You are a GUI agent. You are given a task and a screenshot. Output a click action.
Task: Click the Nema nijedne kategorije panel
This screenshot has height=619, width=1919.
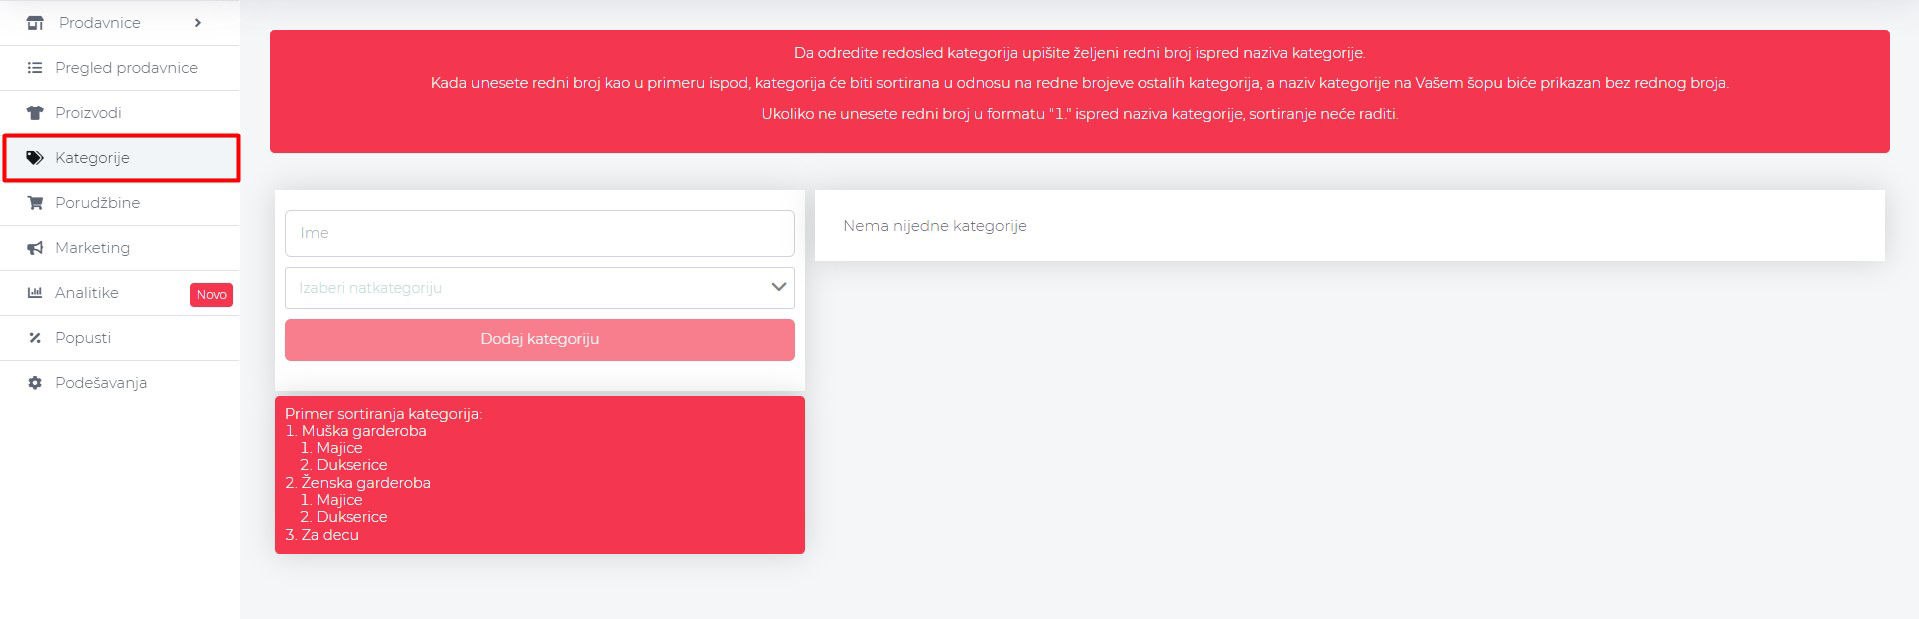click(1349, 226)
